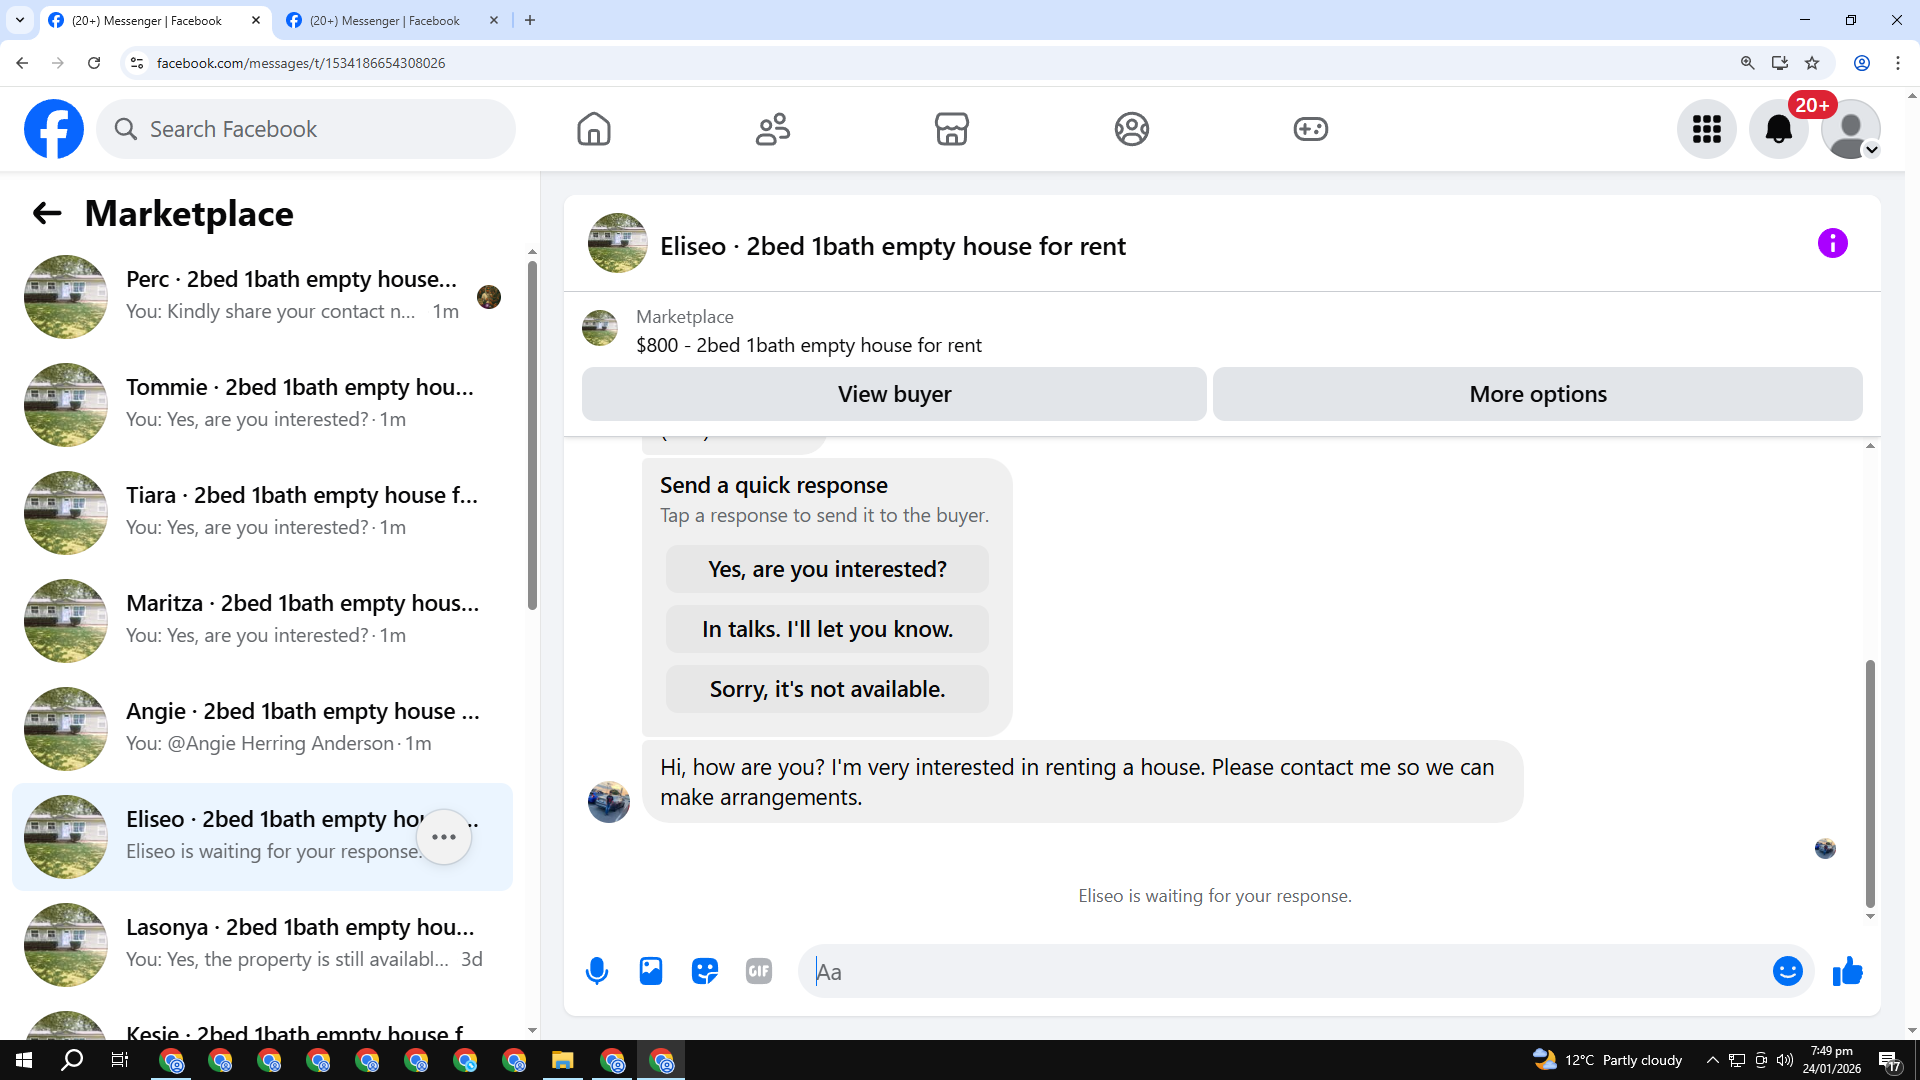Send a thumbs-up like
Viewport: 1920px width, 1080px height.
pyautogui.click(x=1847, y=971)
